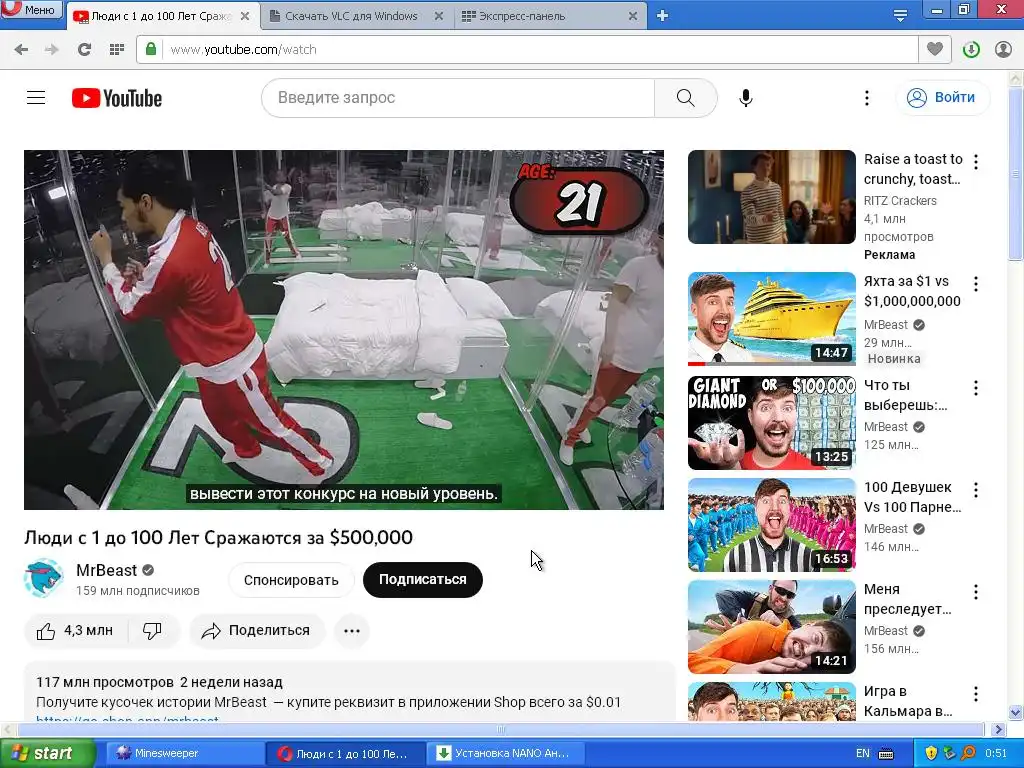Switch to Minesweeper taskbar item
The height and width of the screenshot is (768, 1024).
(183, 754)
